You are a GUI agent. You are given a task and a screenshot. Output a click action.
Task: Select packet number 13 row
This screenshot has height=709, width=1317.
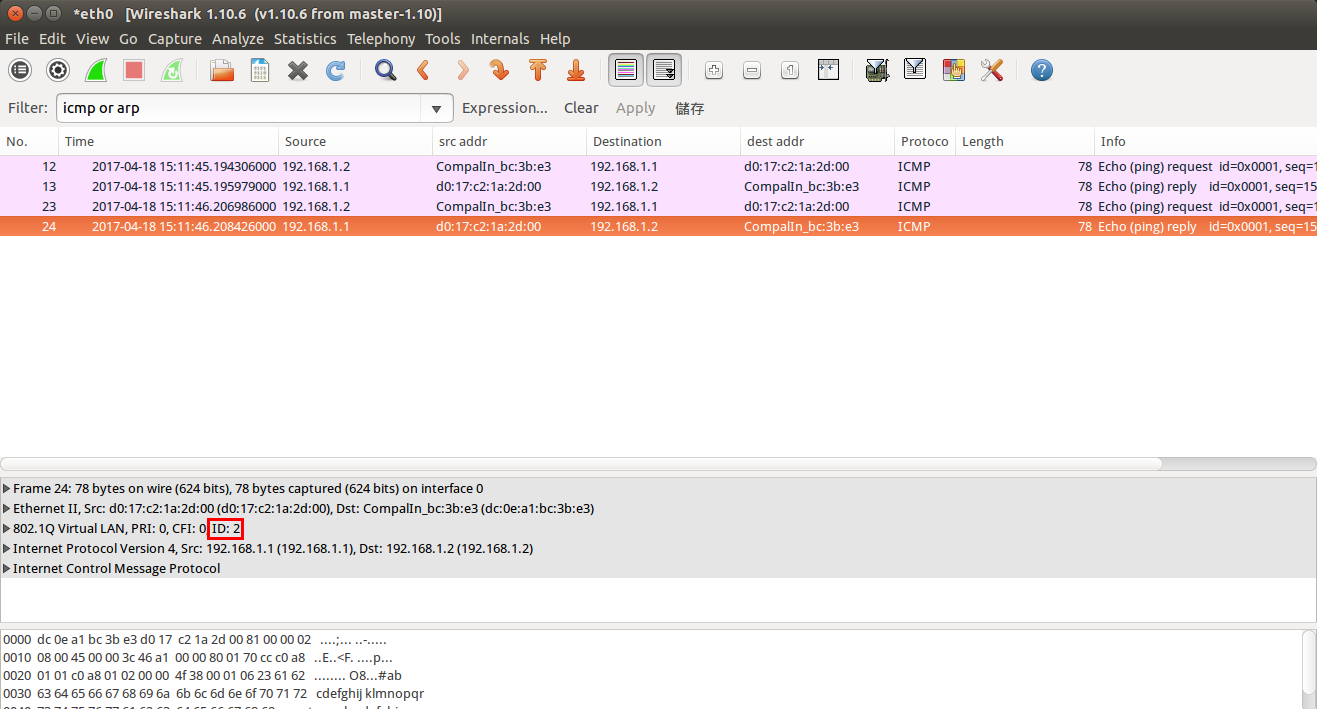658,186
